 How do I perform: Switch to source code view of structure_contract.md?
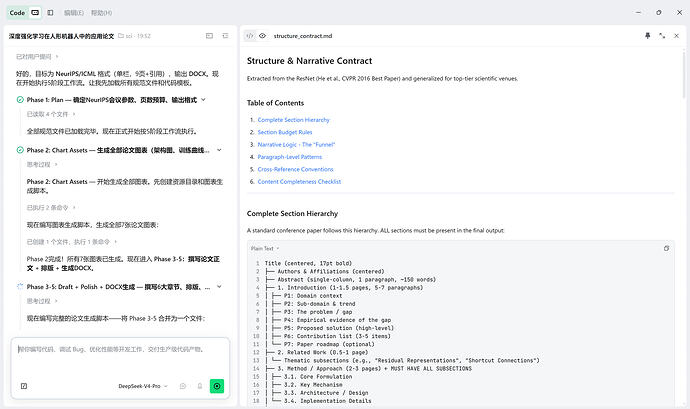tap(250, 36)
